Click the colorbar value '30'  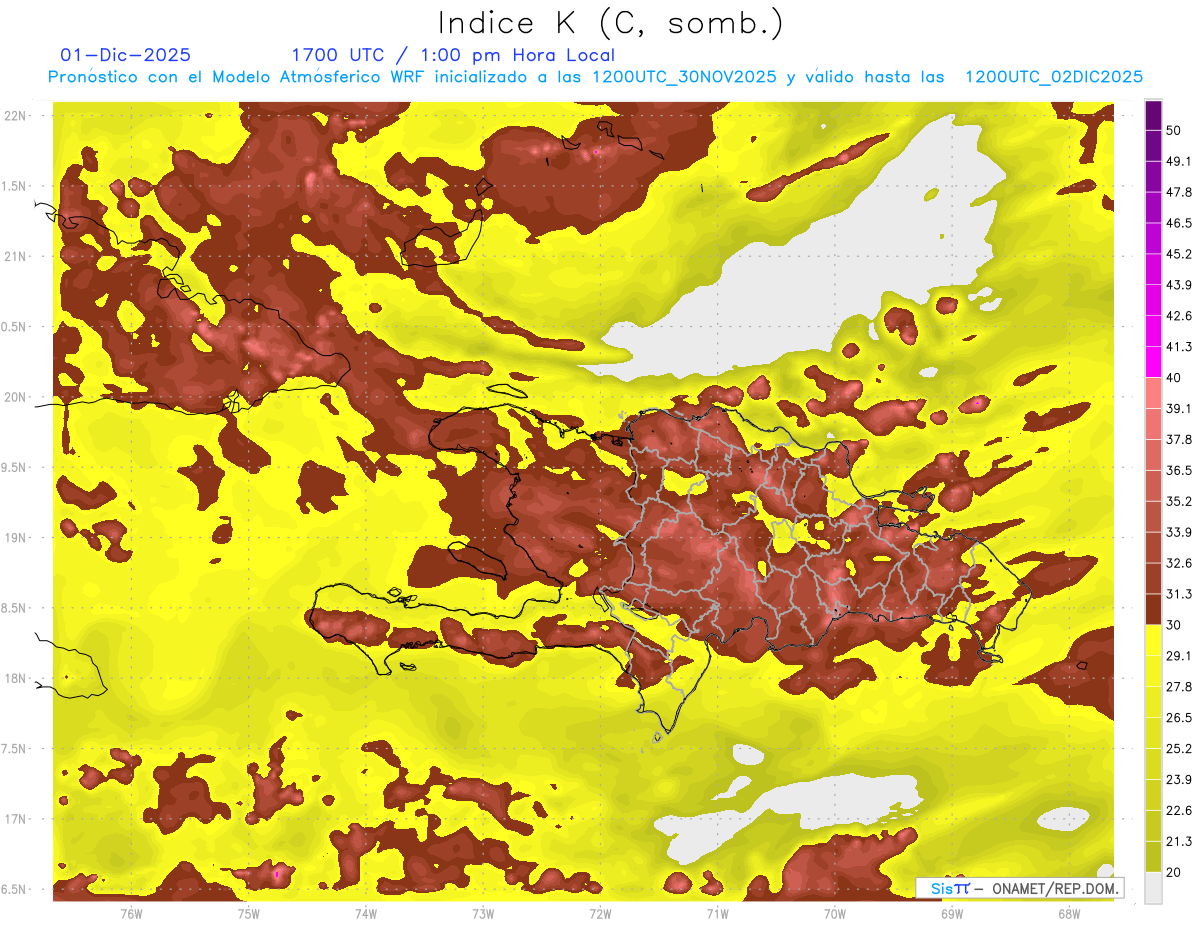coord(1174,625)
